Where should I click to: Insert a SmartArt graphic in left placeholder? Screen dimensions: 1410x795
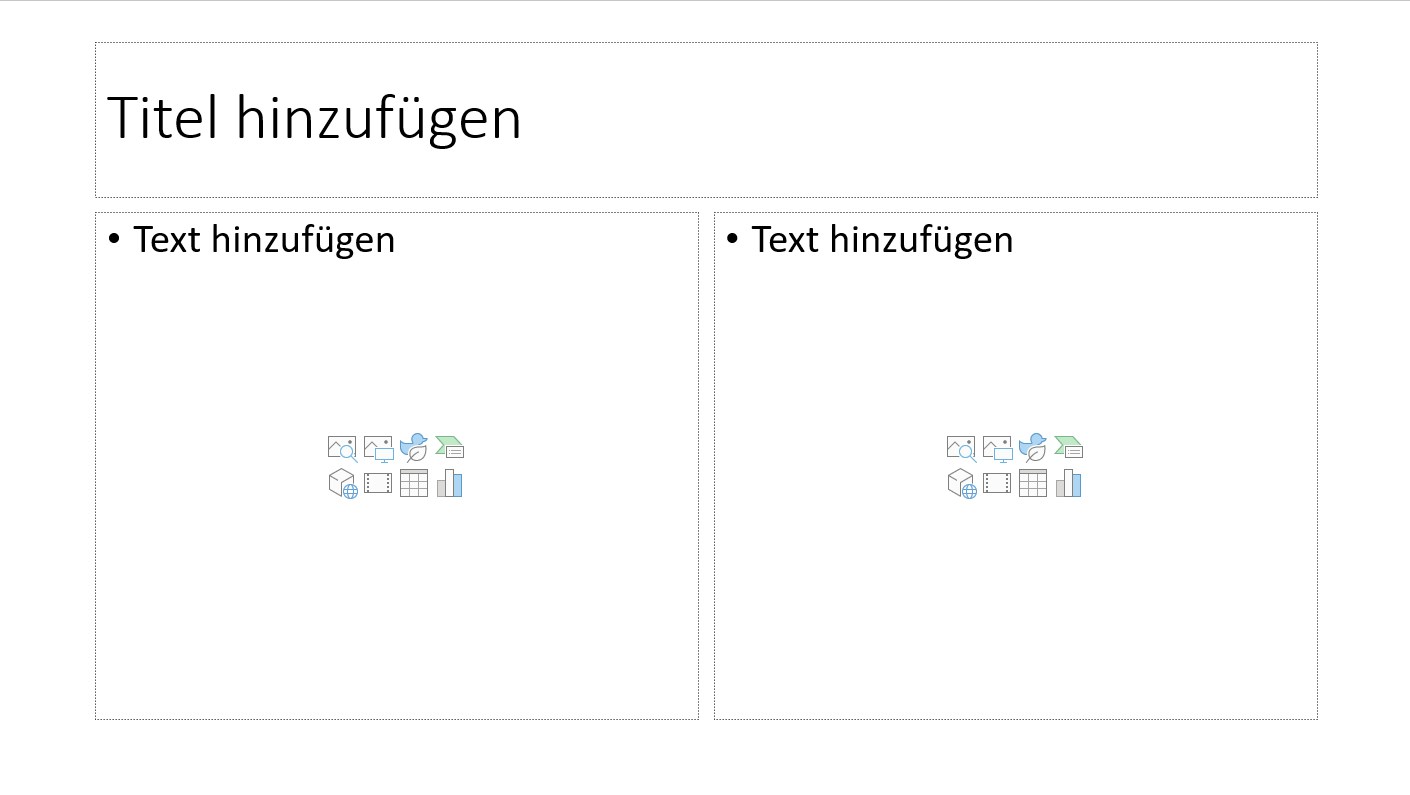pos(449,447)
